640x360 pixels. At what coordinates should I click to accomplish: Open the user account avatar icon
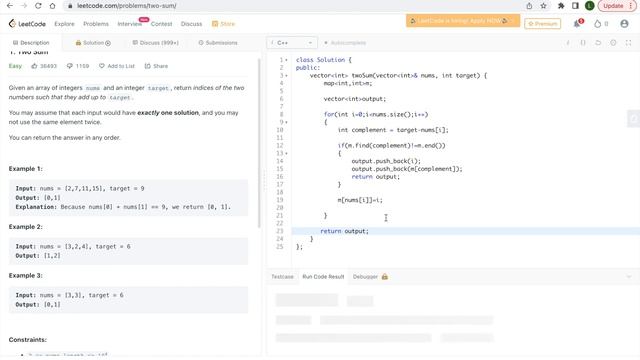click(x=624, y=24)
